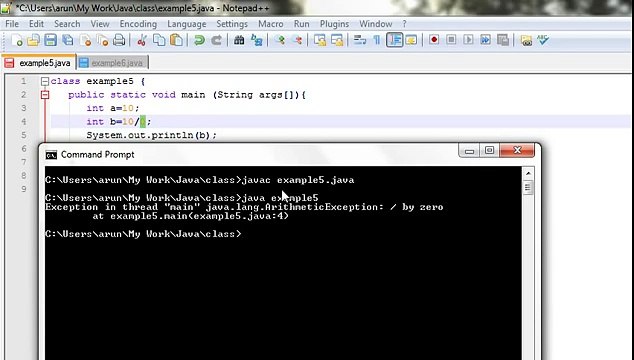
Task: Create a new file with the New icon
Action: point(17,40)
